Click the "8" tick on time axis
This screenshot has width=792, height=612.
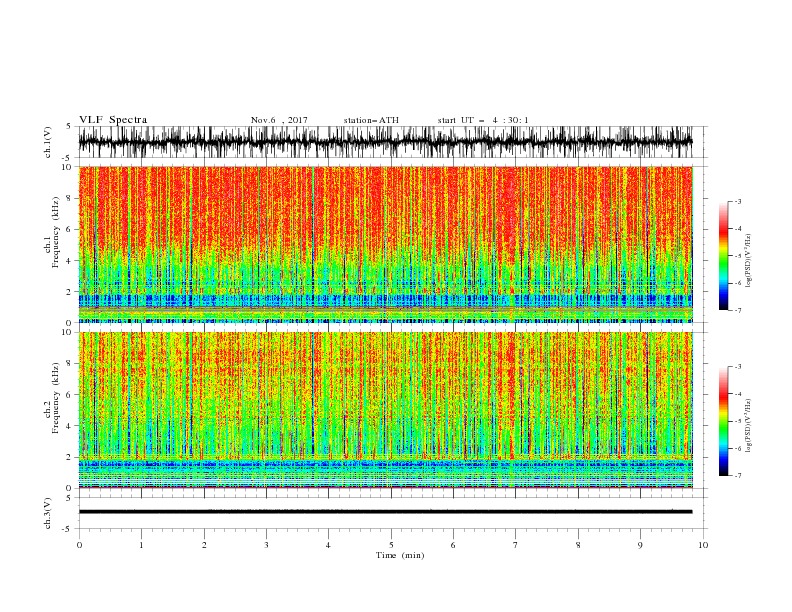tap(578, 545)
